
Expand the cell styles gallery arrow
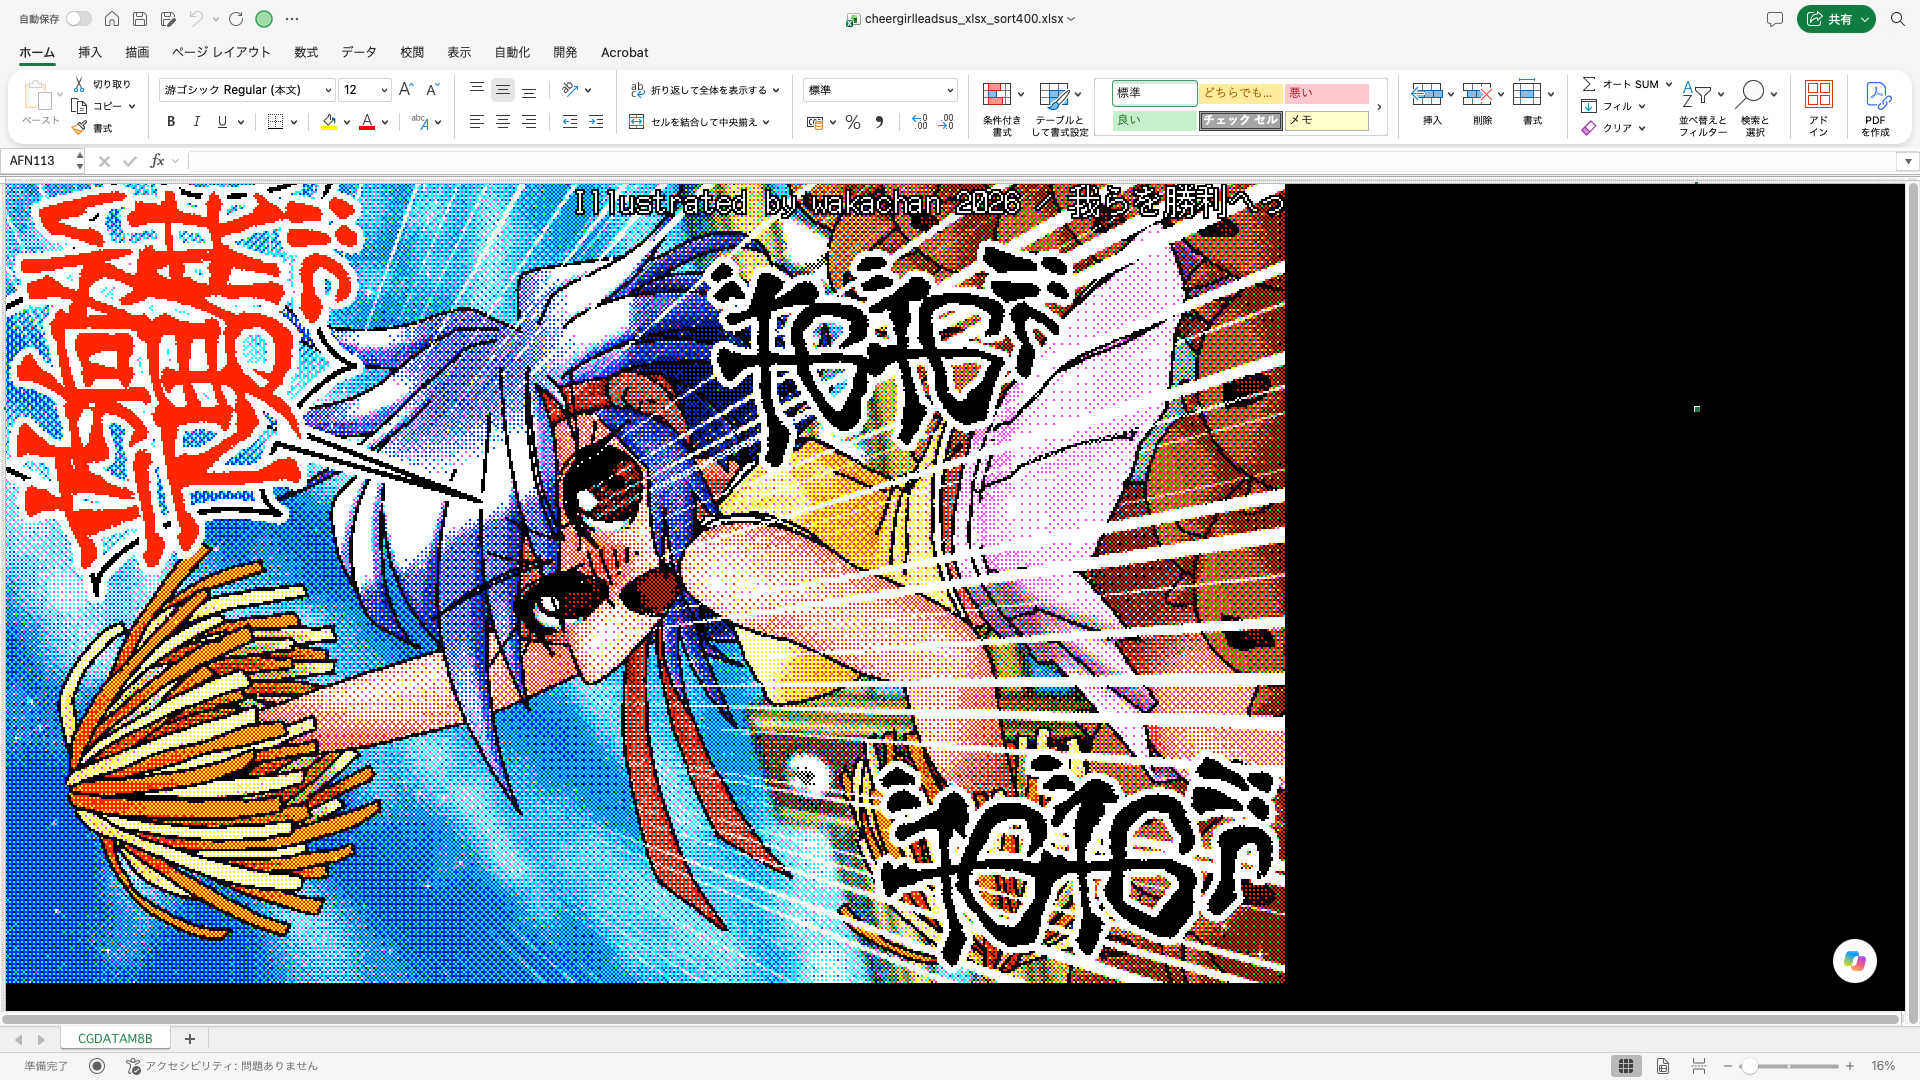pyautogui.click(x=1379, y=107)
